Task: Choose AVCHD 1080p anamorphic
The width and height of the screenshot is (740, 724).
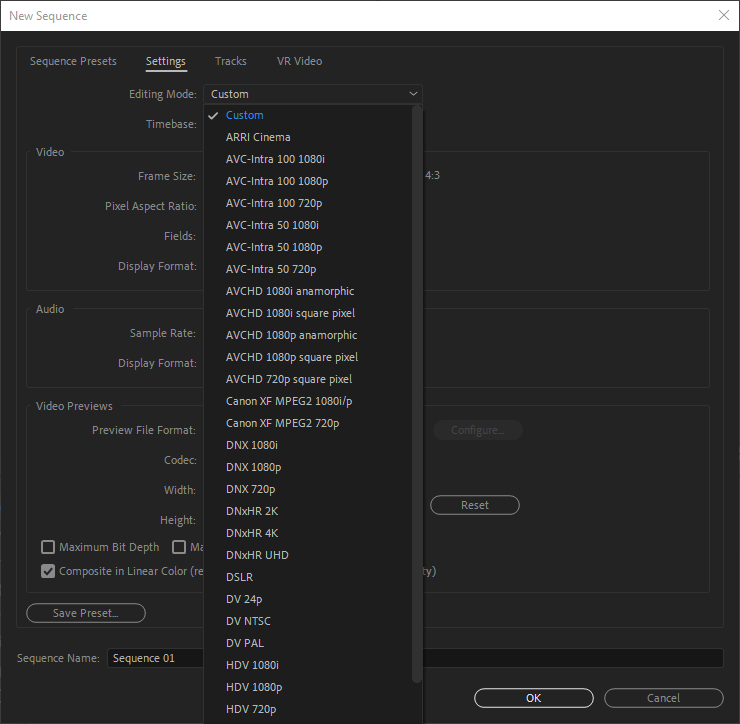Action: [x=308, y=335]
